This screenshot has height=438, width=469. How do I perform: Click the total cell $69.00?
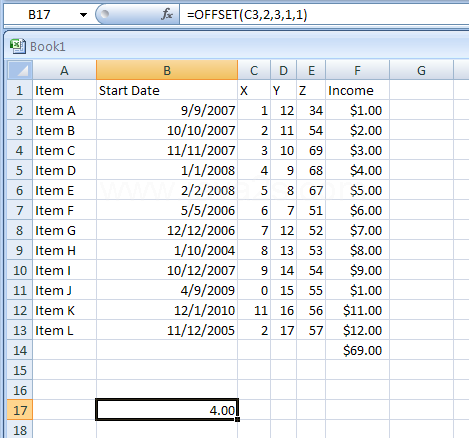[x=357, y=350]
